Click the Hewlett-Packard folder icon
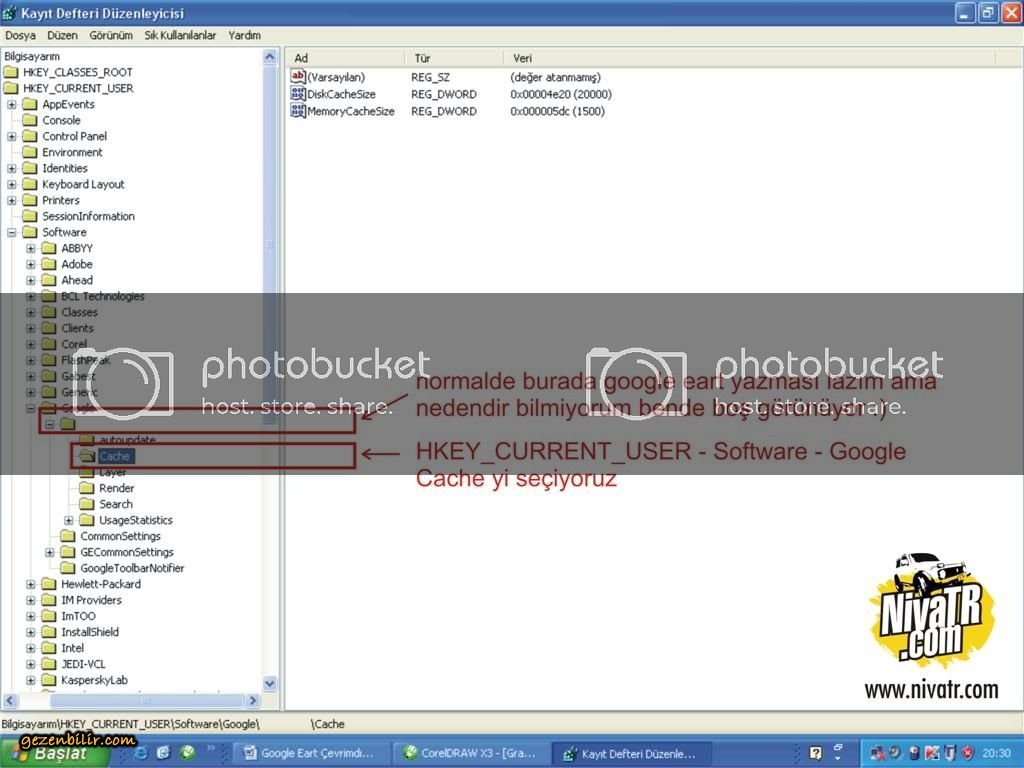Image resolution: width=1024 pixels, height=768 pixels. (50, 584)
